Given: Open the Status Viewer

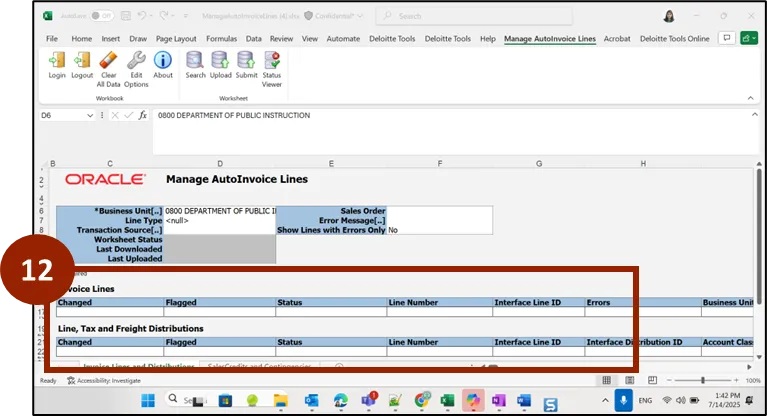Looking at the screenshot, I should coord(272,64).
